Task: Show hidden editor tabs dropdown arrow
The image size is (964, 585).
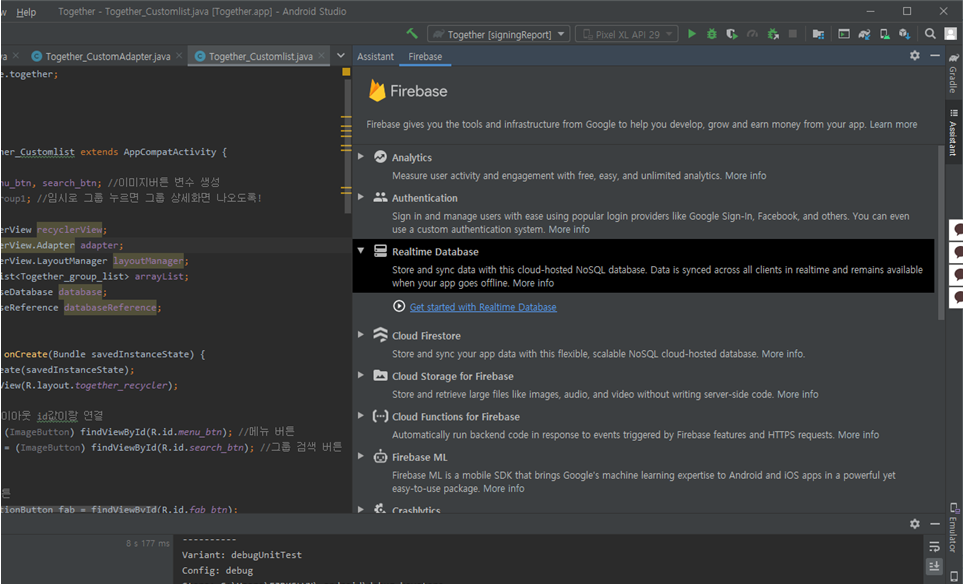Action: [341, 56]
